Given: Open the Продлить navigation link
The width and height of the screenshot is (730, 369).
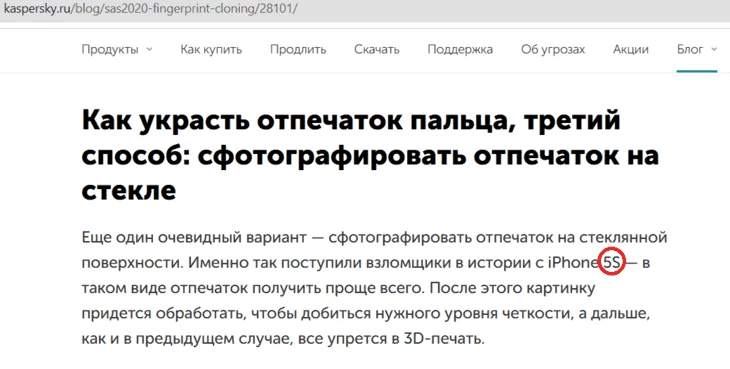Looking at the screenshot, I should coord(298,50).
